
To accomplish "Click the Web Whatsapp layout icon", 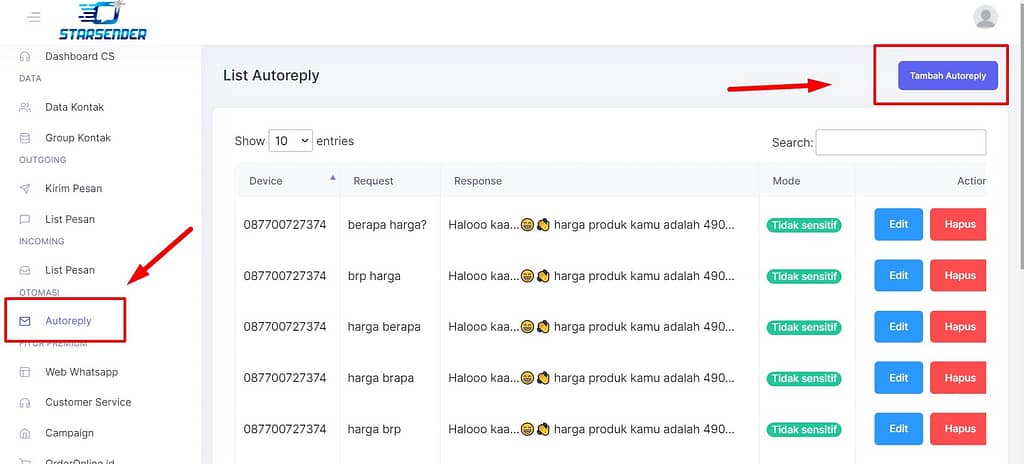I will point(25,372).
